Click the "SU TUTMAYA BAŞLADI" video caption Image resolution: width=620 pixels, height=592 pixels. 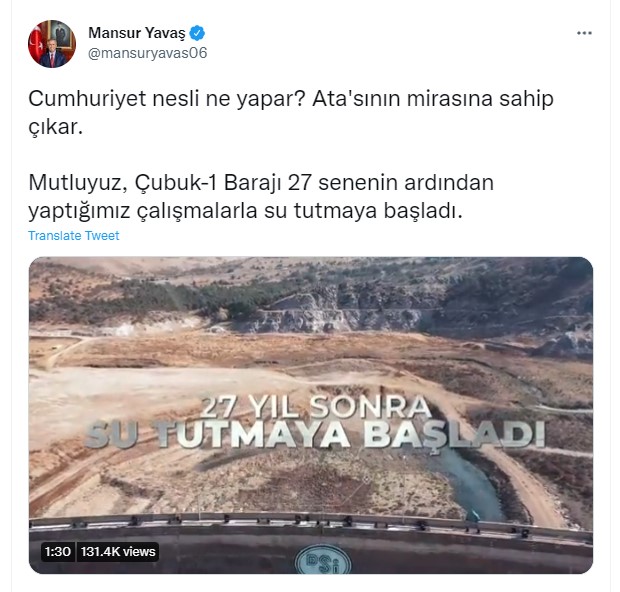coord(315,435)
